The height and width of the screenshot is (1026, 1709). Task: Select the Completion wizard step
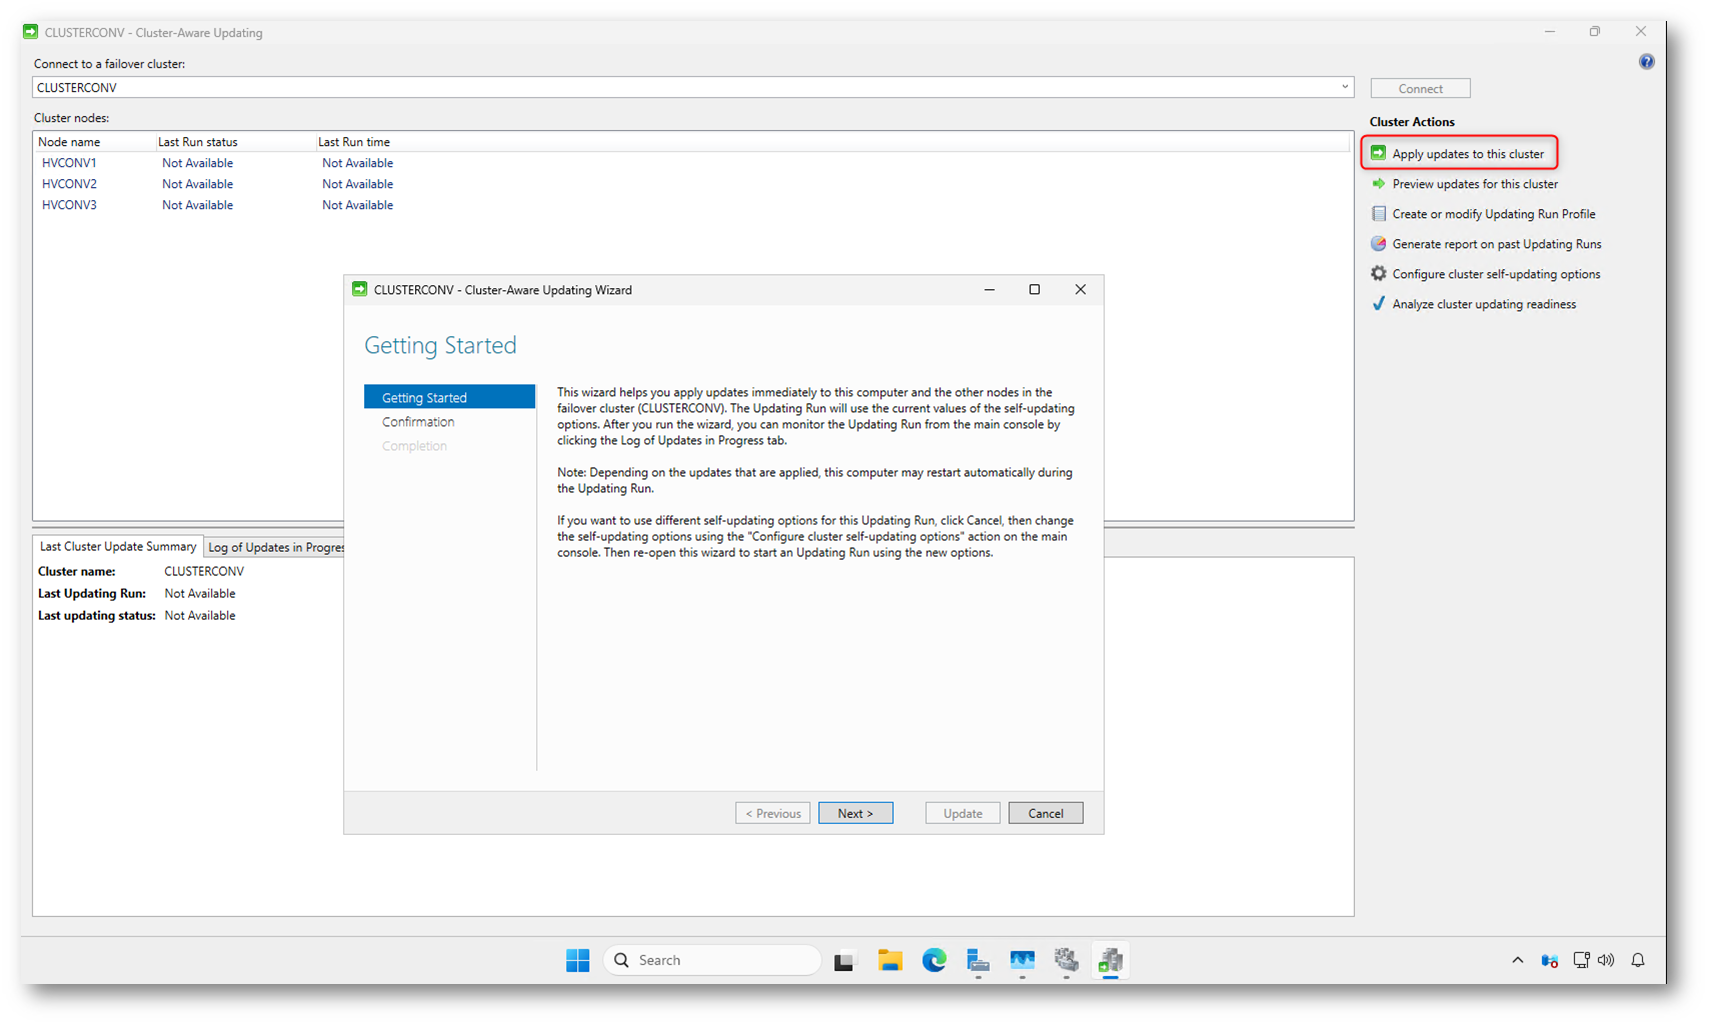pos(414,446)
